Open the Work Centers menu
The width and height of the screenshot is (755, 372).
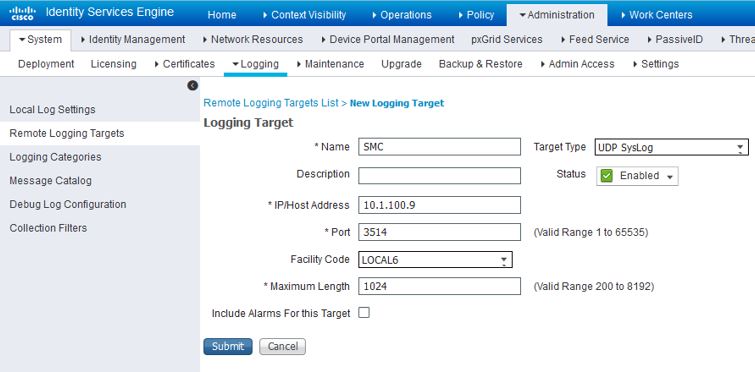657,15
